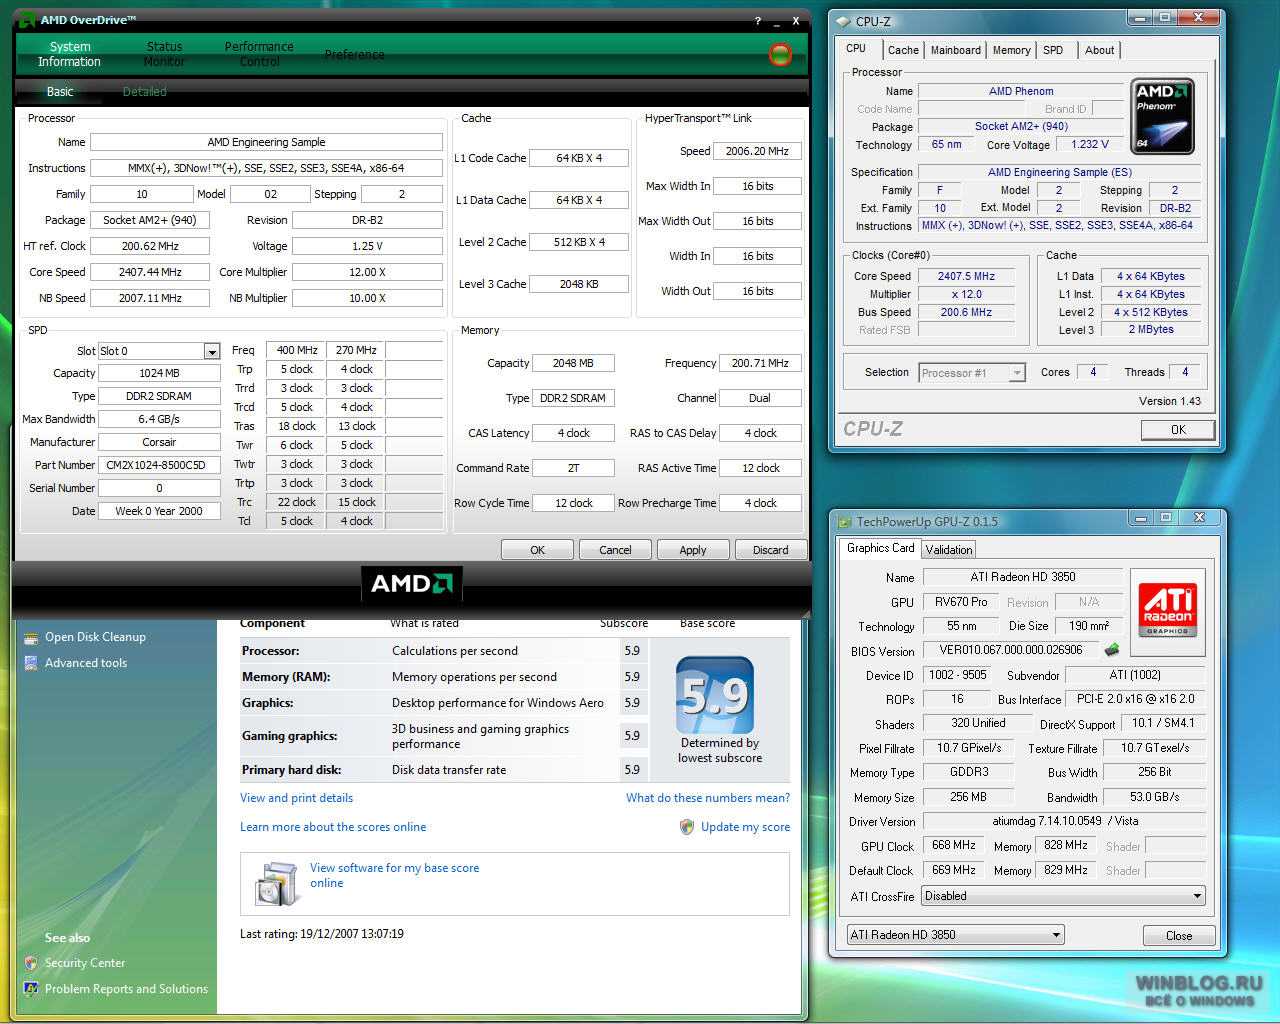The height and width of the screenshot is (1024, 1280).
Task: Select the Mainboard tab in CPU-Z
Action: (x=956, y=50)
